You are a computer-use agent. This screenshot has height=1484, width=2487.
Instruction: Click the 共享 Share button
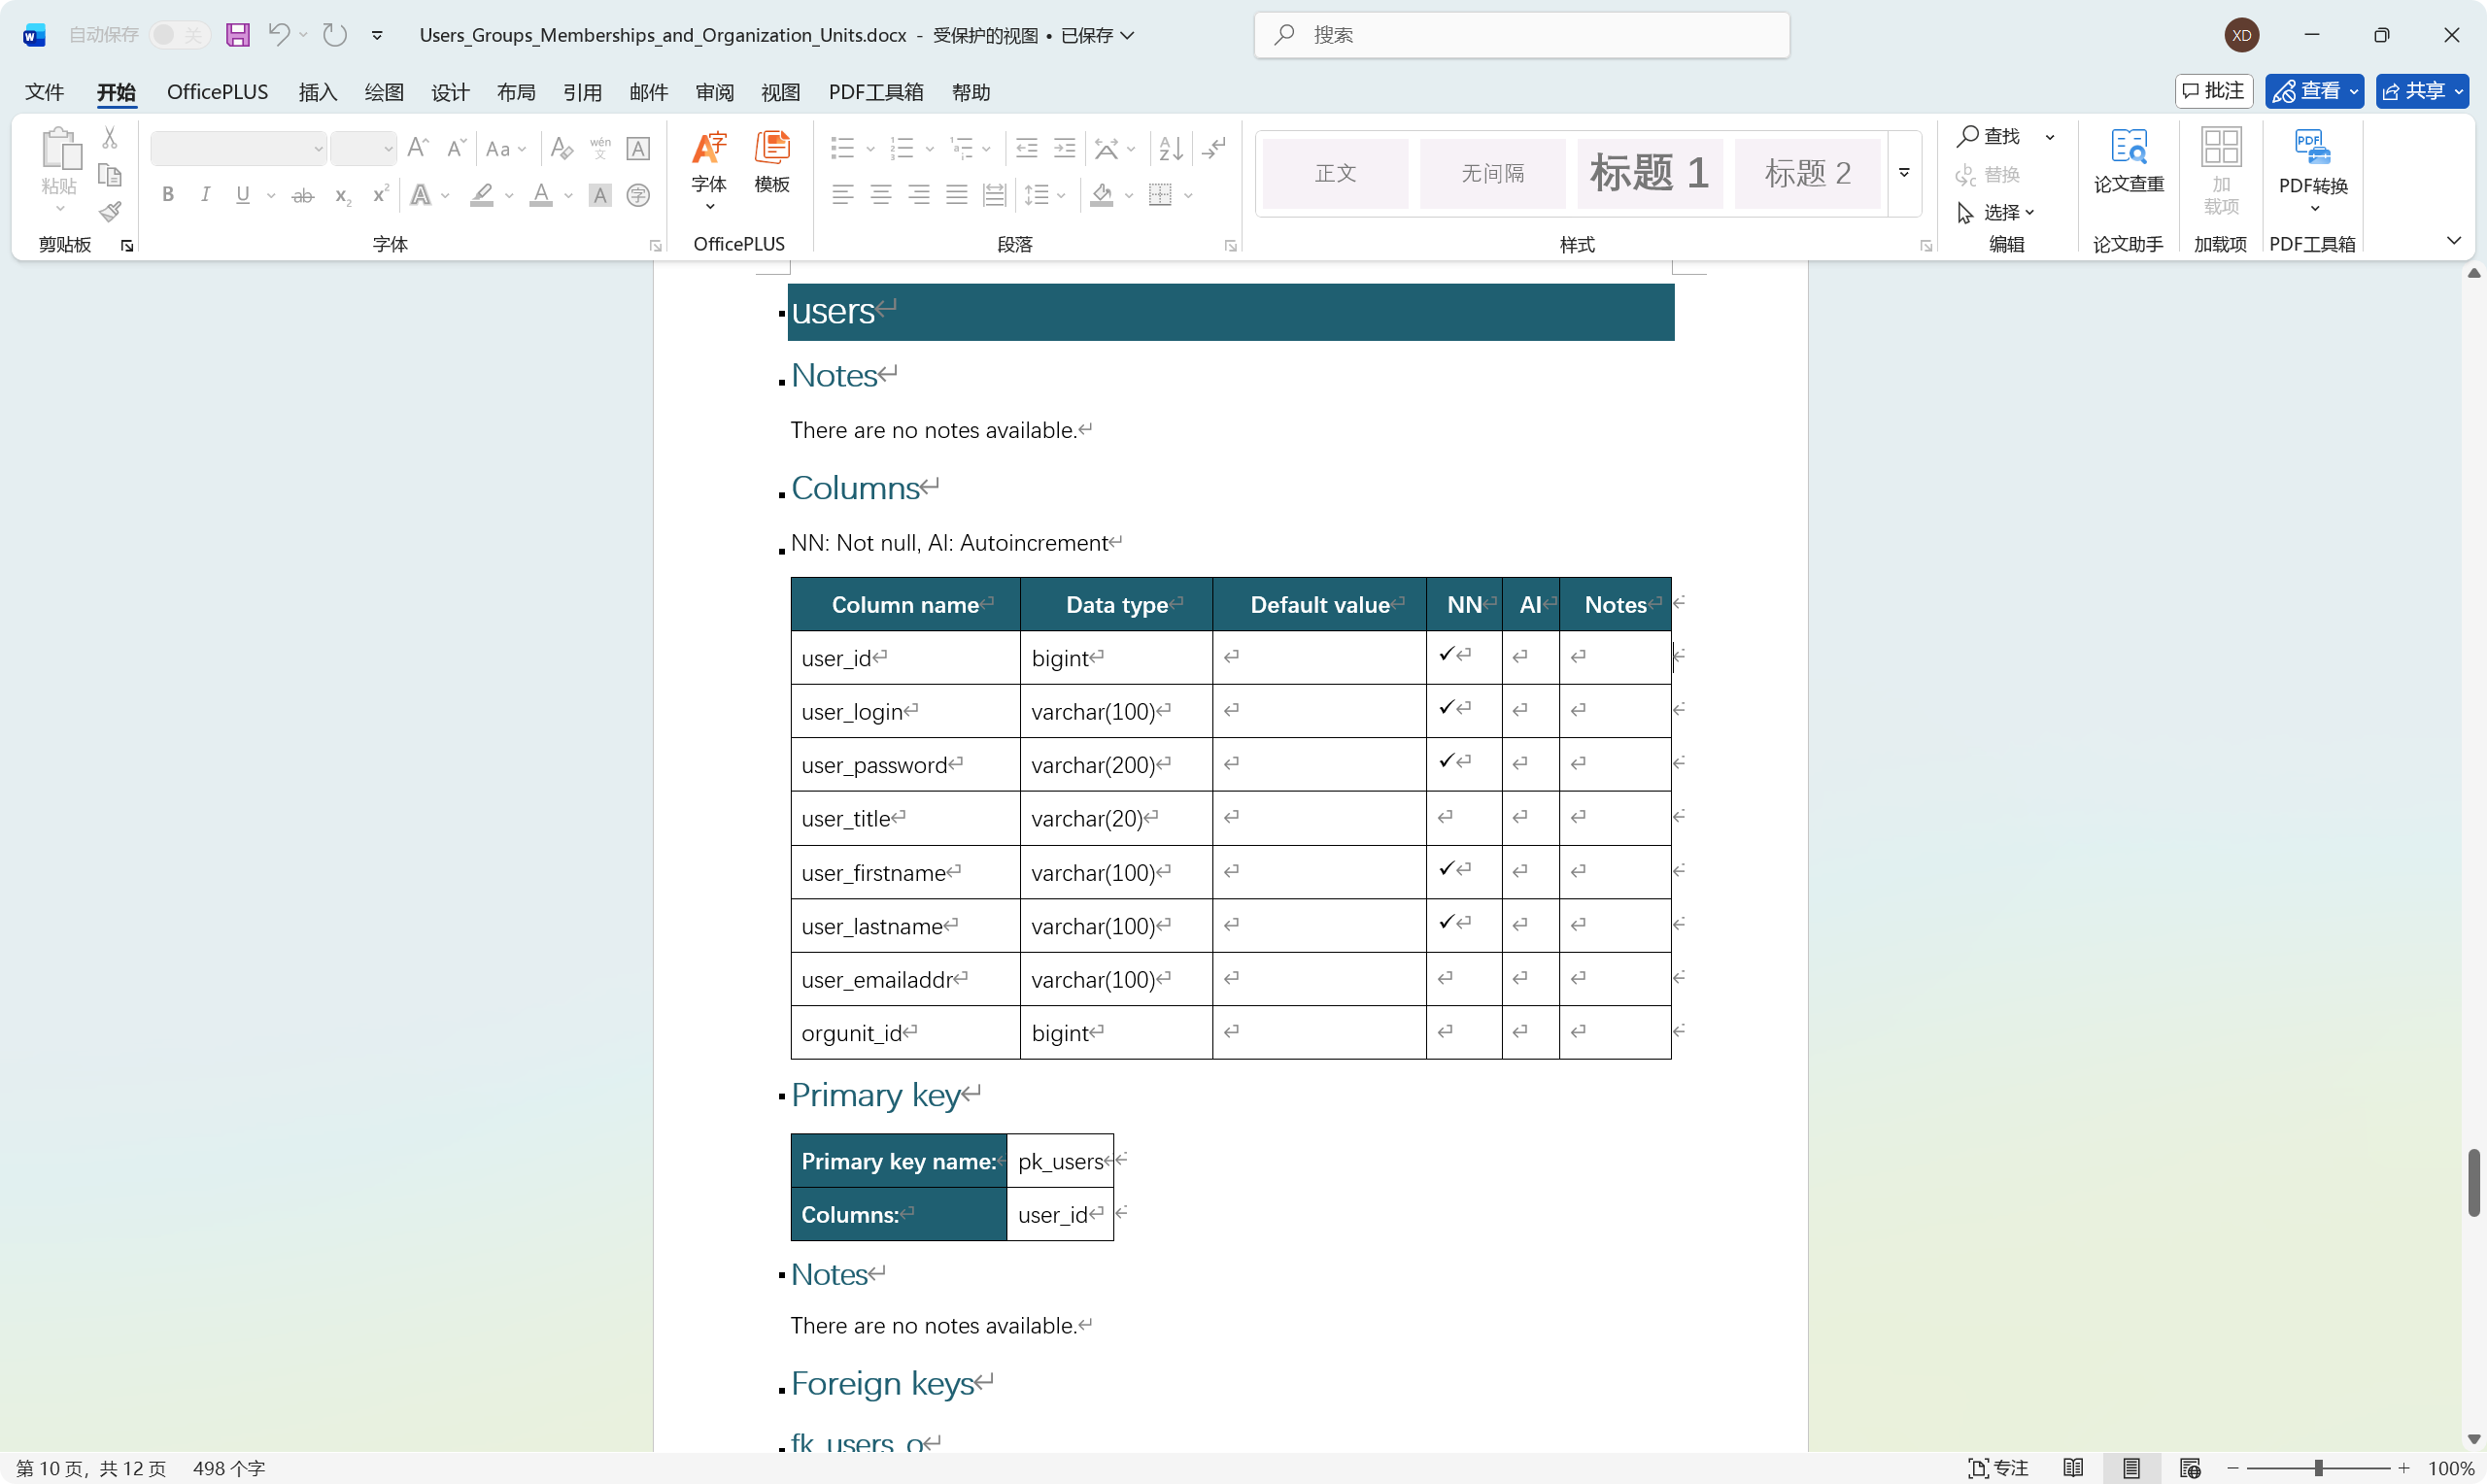[x=2422, y=91]
